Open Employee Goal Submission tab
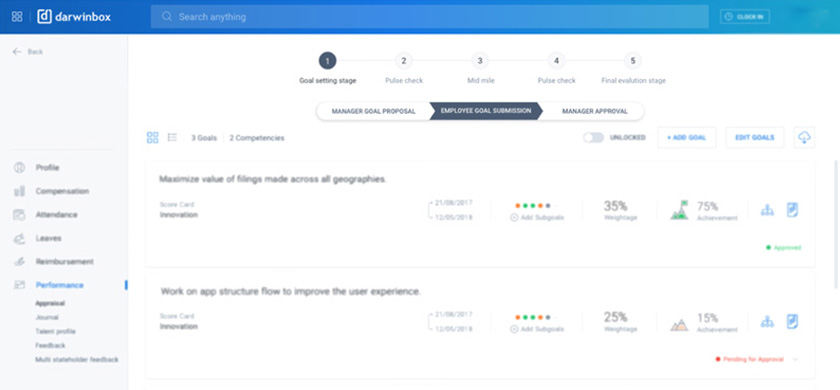Screen dimensions: 840x390 tap(486, 111)
